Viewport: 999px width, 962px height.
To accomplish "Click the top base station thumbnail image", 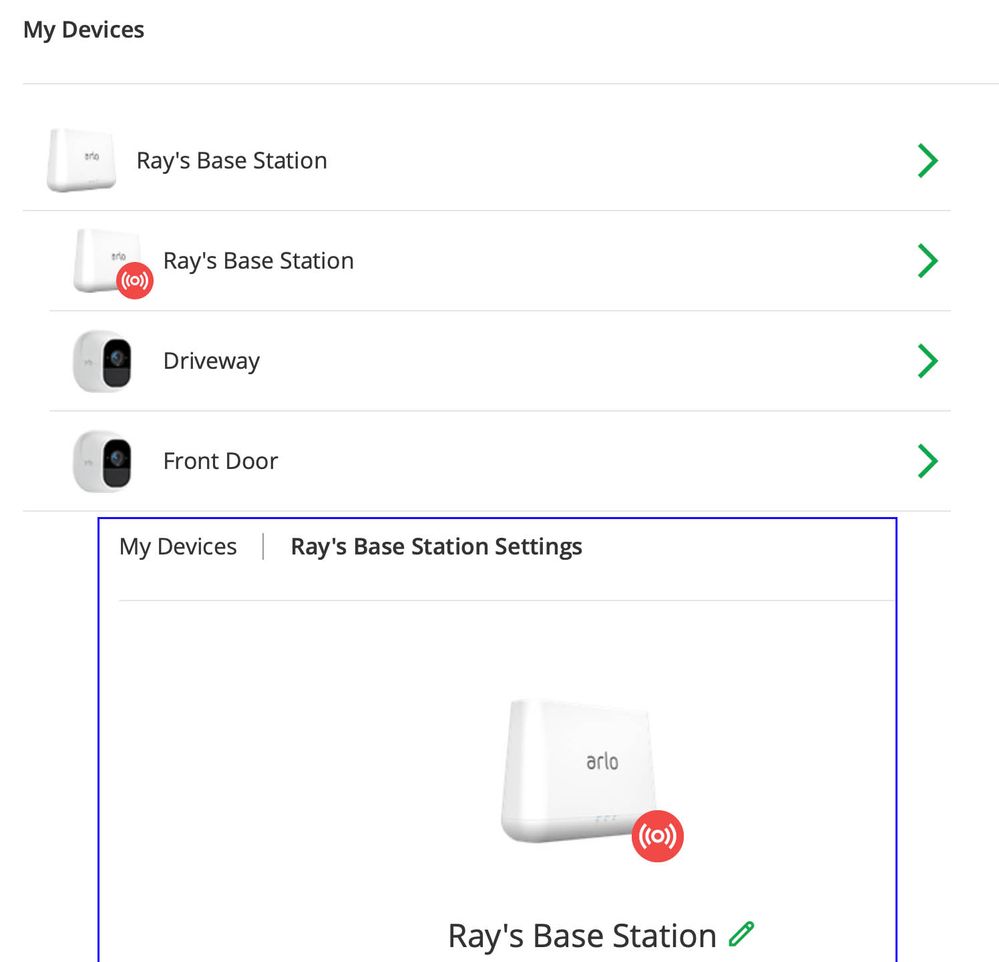I will pos(82,160).
